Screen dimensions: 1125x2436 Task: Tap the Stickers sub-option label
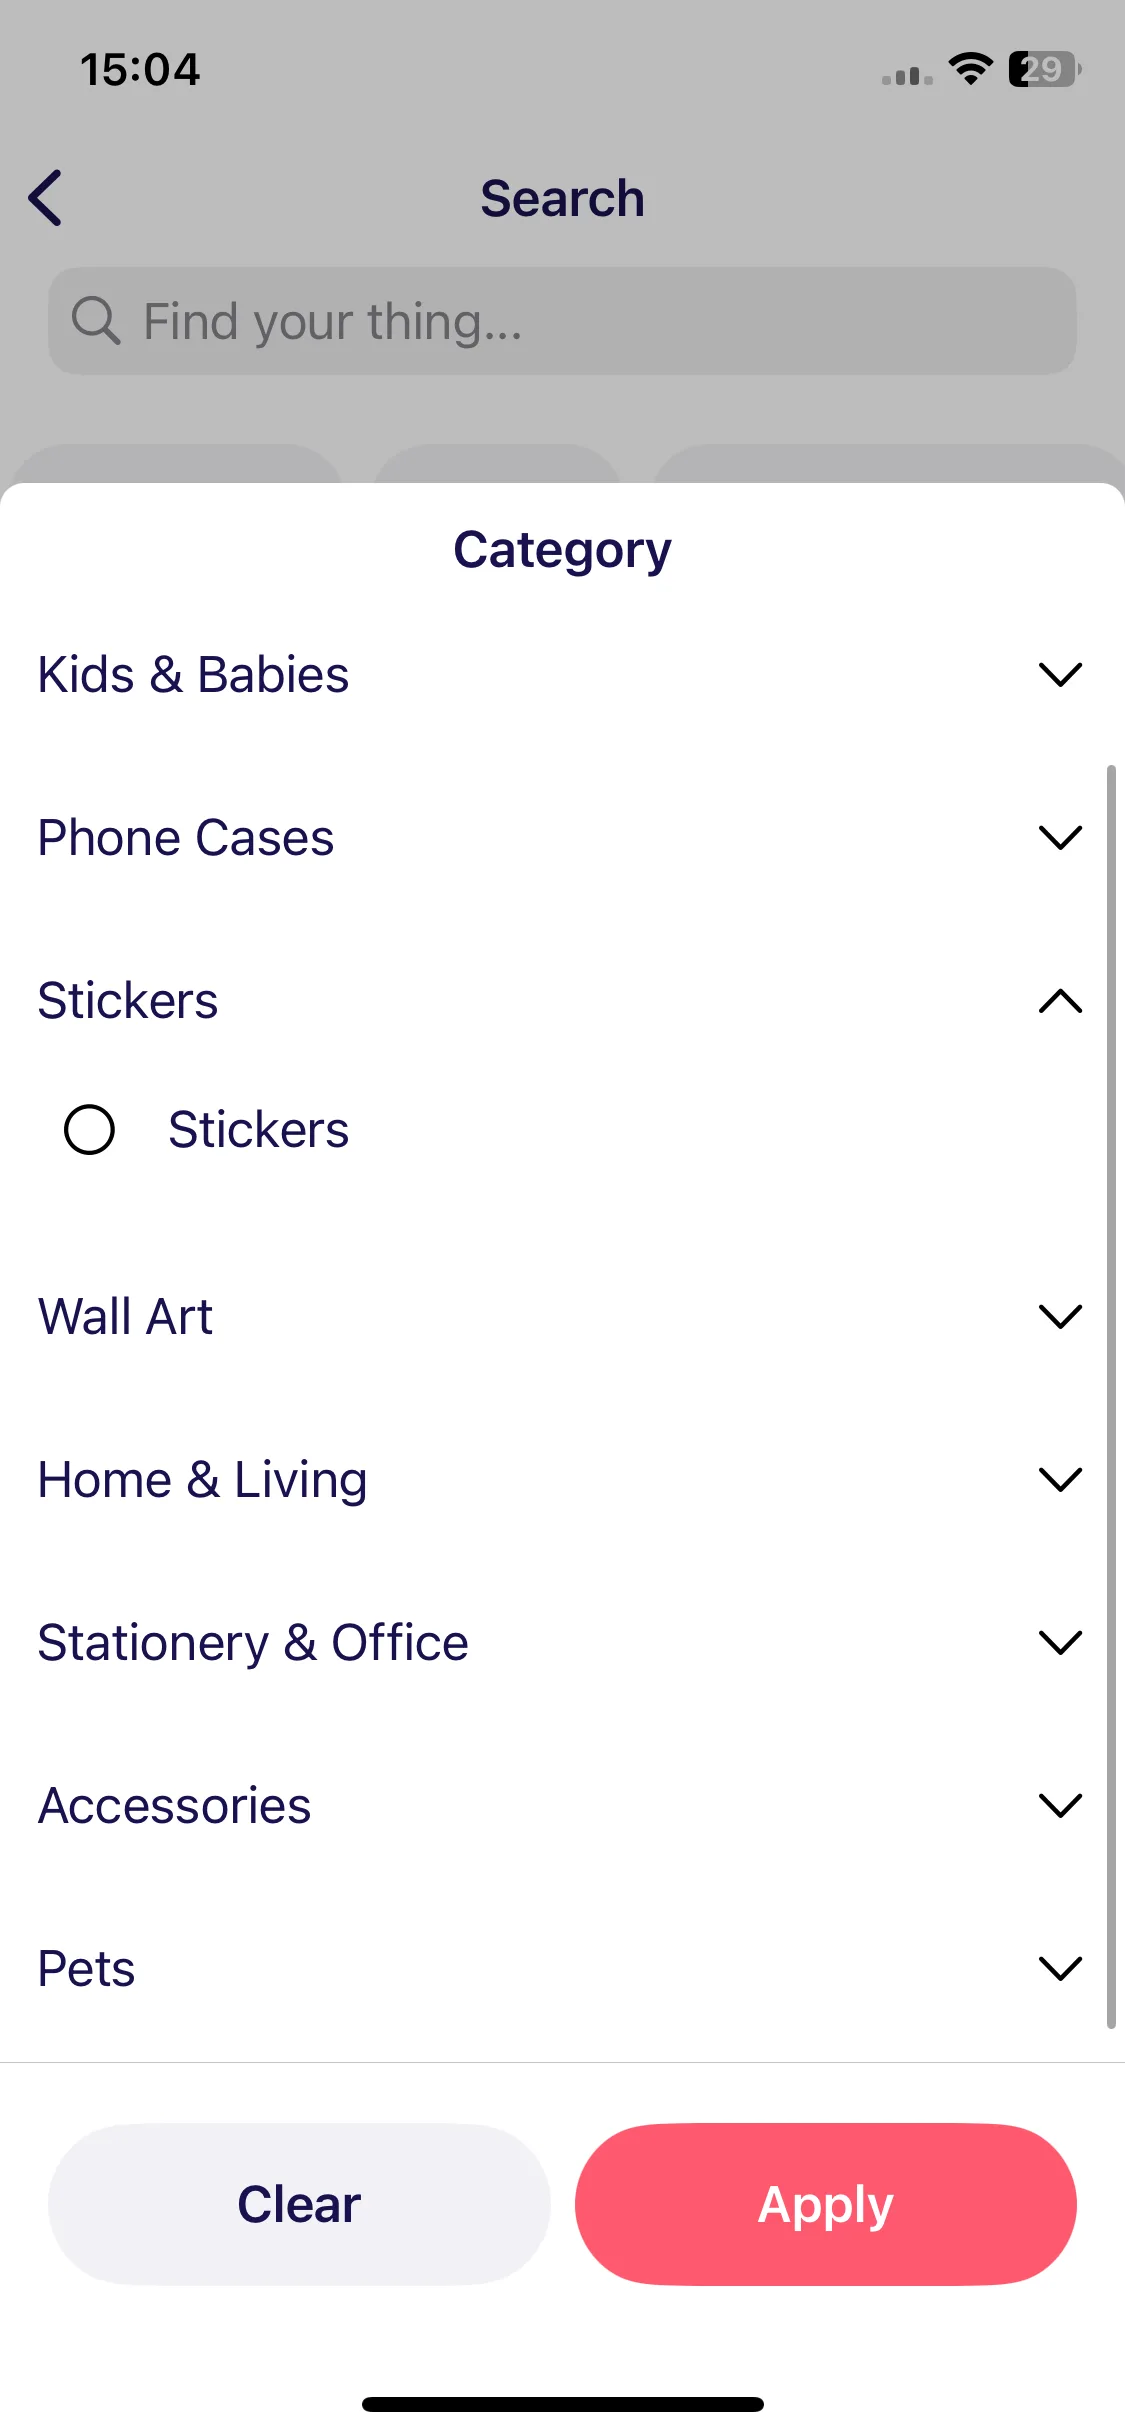(x=258, y=1130)
